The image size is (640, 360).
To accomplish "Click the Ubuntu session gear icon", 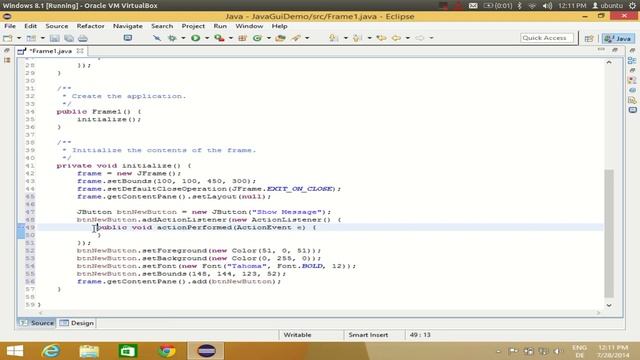I will click(x=633, y=6).
